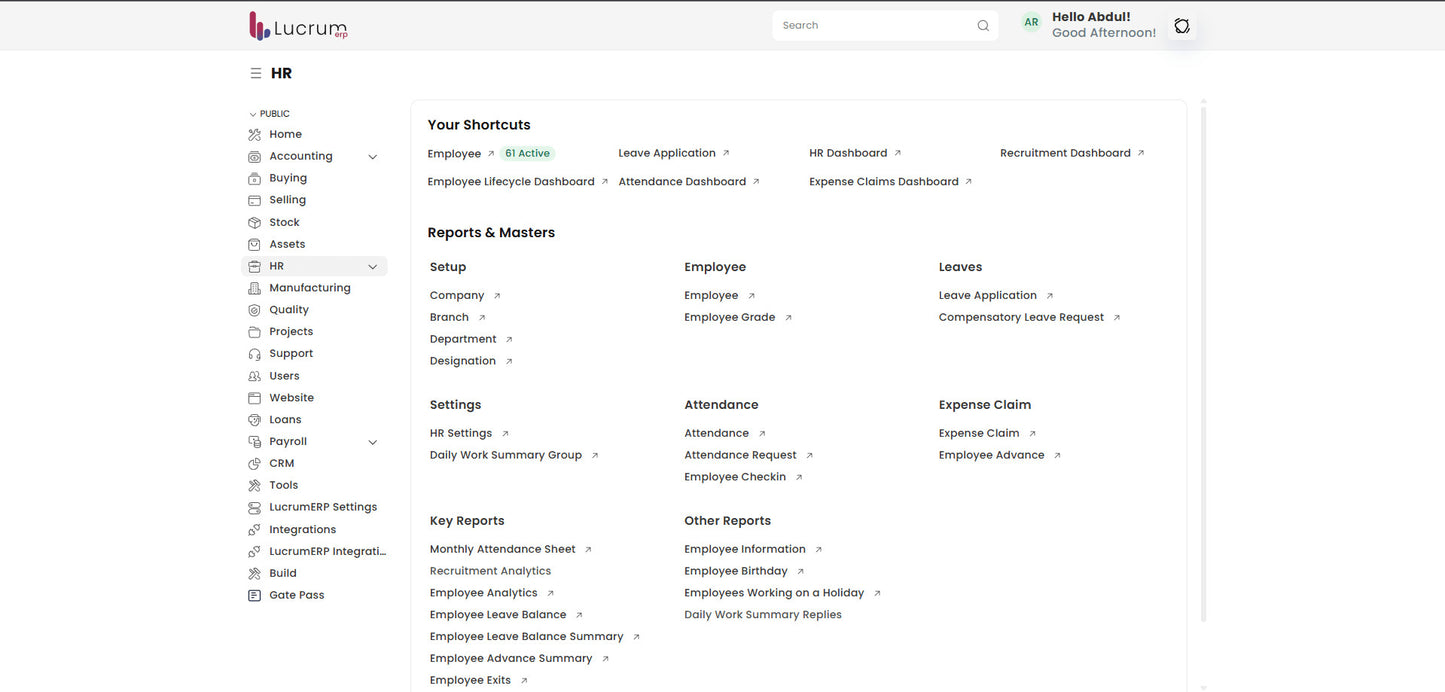Click inside the Search field
Viewport: 1445px width, 692px height.
point(870,25)
